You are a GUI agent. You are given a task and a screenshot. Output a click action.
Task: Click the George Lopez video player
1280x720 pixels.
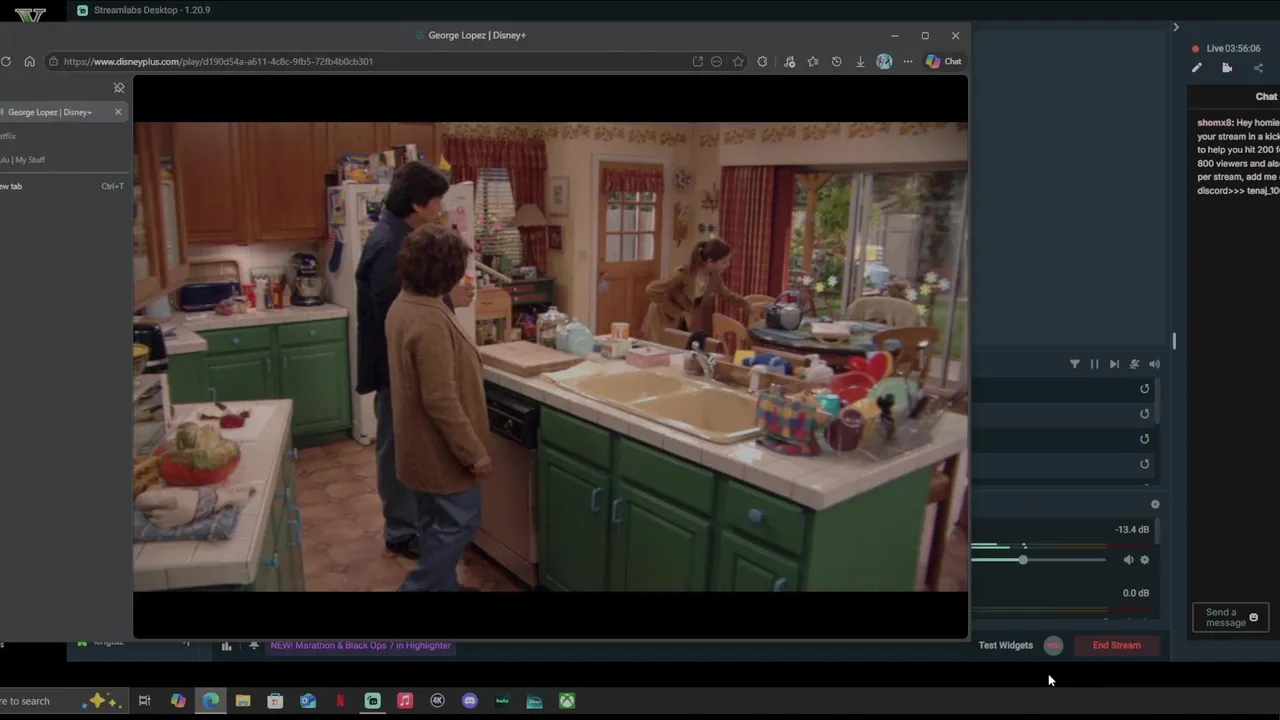tap(550, 357)
